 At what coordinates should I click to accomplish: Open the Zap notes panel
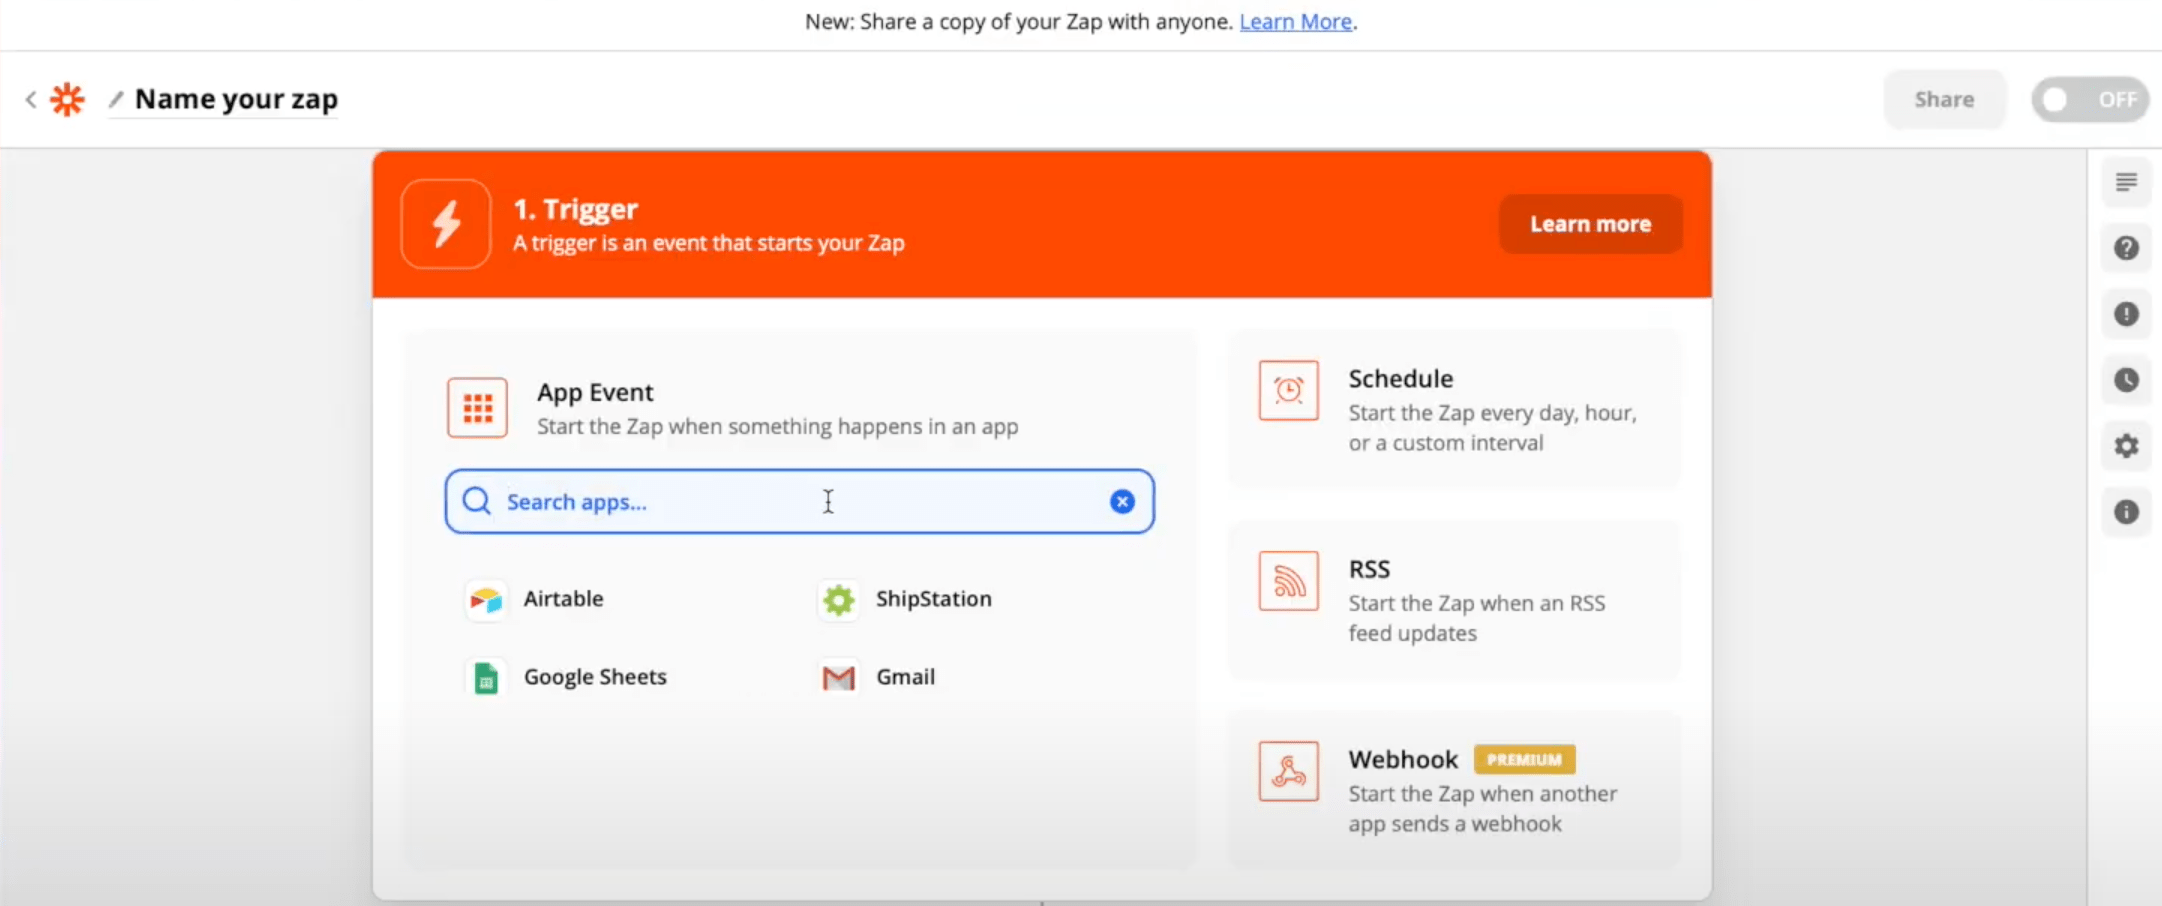tap(2127, 181)
